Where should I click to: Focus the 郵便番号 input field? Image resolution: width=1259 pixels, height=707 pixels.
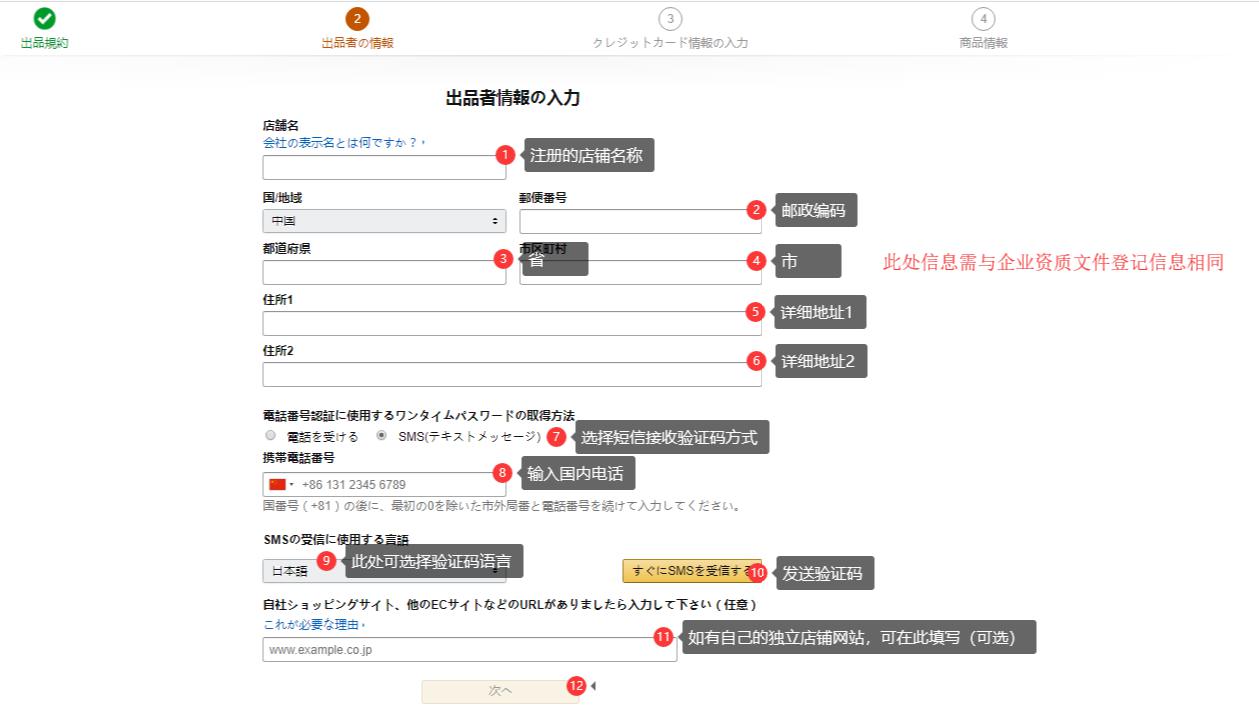point(640,221)
